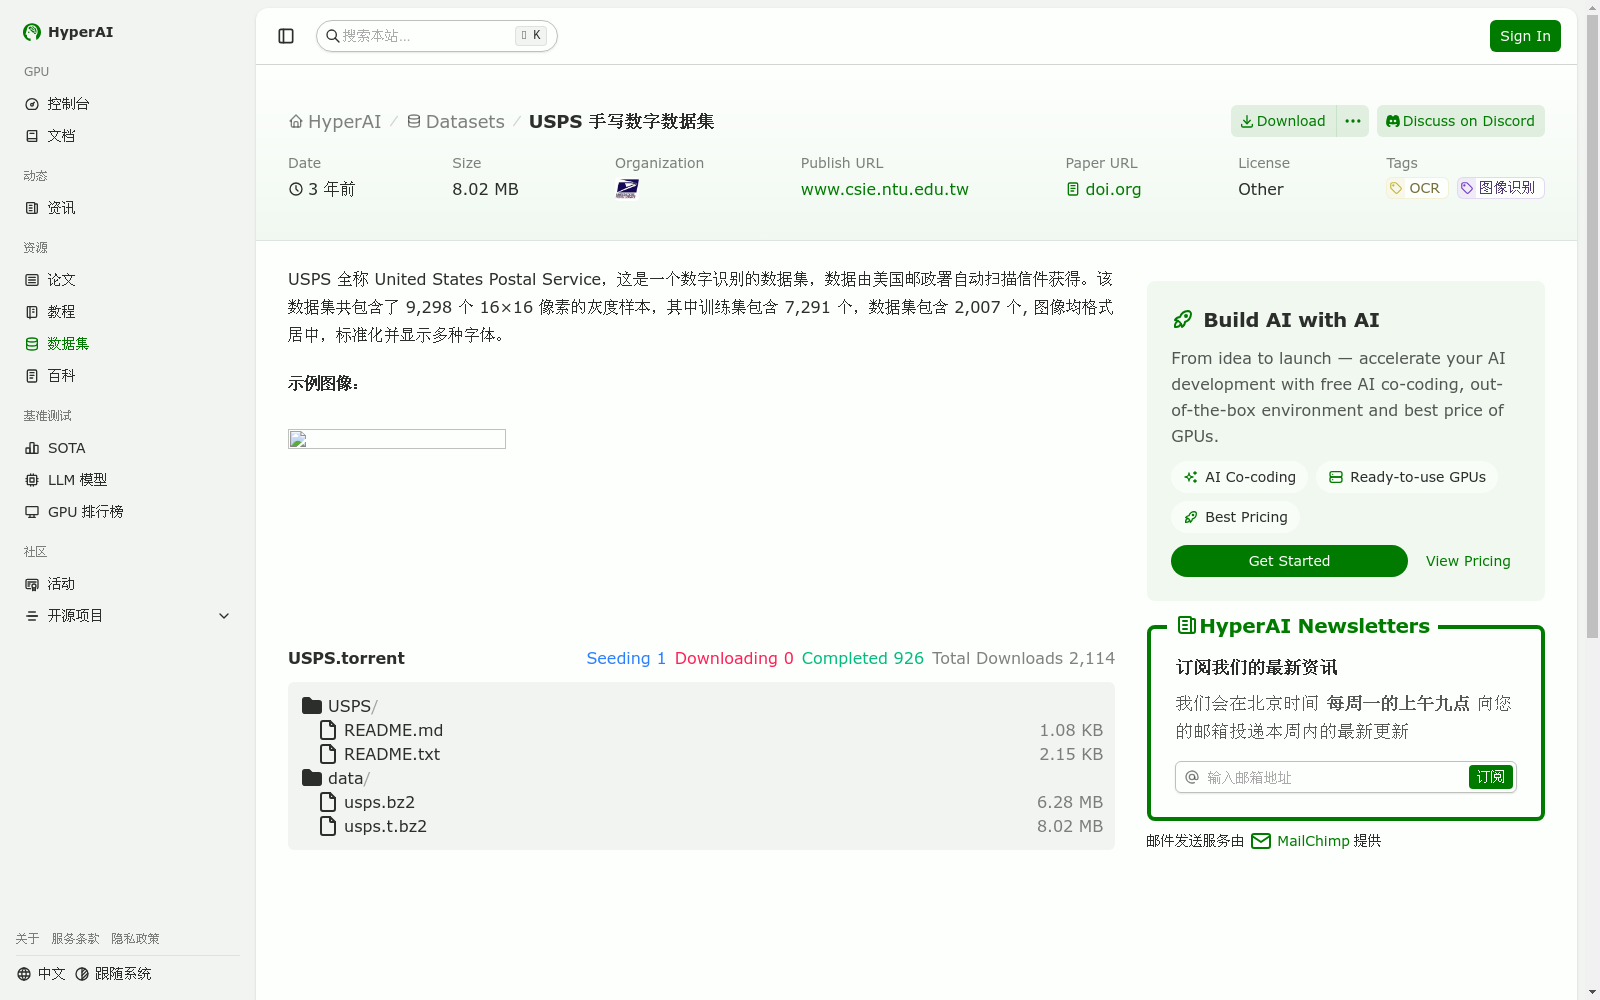Click the rocket icon beside Build AI
This screenshot has height=1000, width=1600.
coord(1183,320)
